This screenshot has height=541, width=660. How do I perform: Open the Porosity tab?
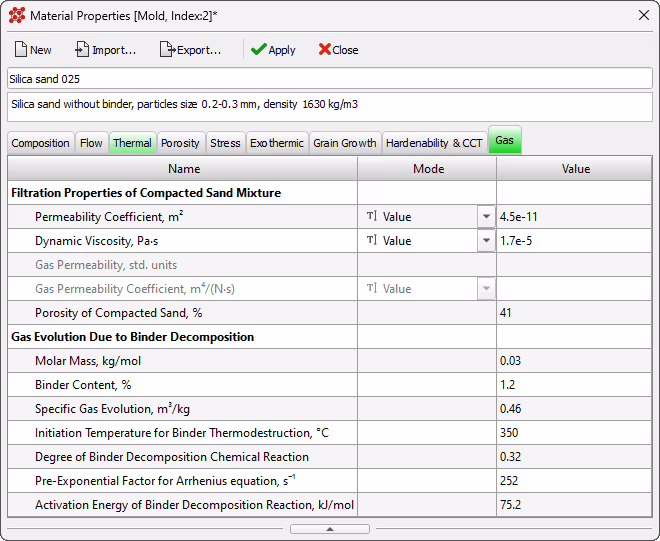click(180, 143)
